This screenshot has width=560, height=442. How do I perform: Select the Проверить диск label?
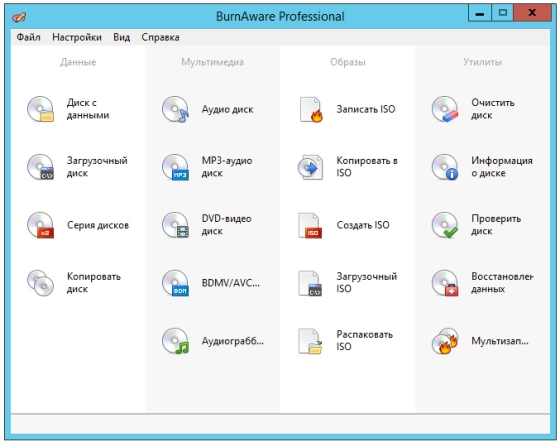coord(496,225)
